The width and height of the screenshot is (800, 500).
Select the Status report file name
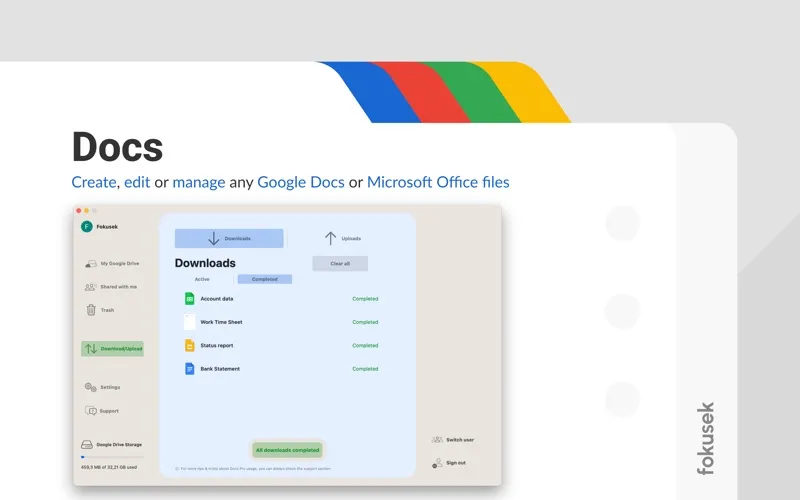click(x=217, y=345)
